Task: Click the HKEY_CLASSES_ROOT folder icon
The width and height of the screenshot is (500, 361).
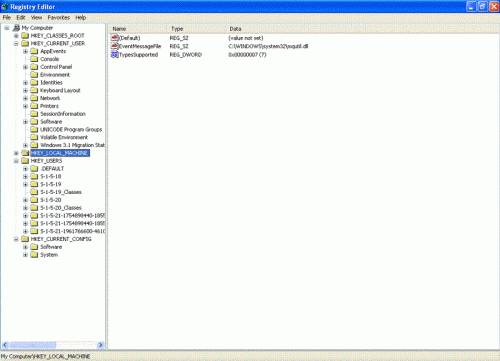Action: click(25, 35)
